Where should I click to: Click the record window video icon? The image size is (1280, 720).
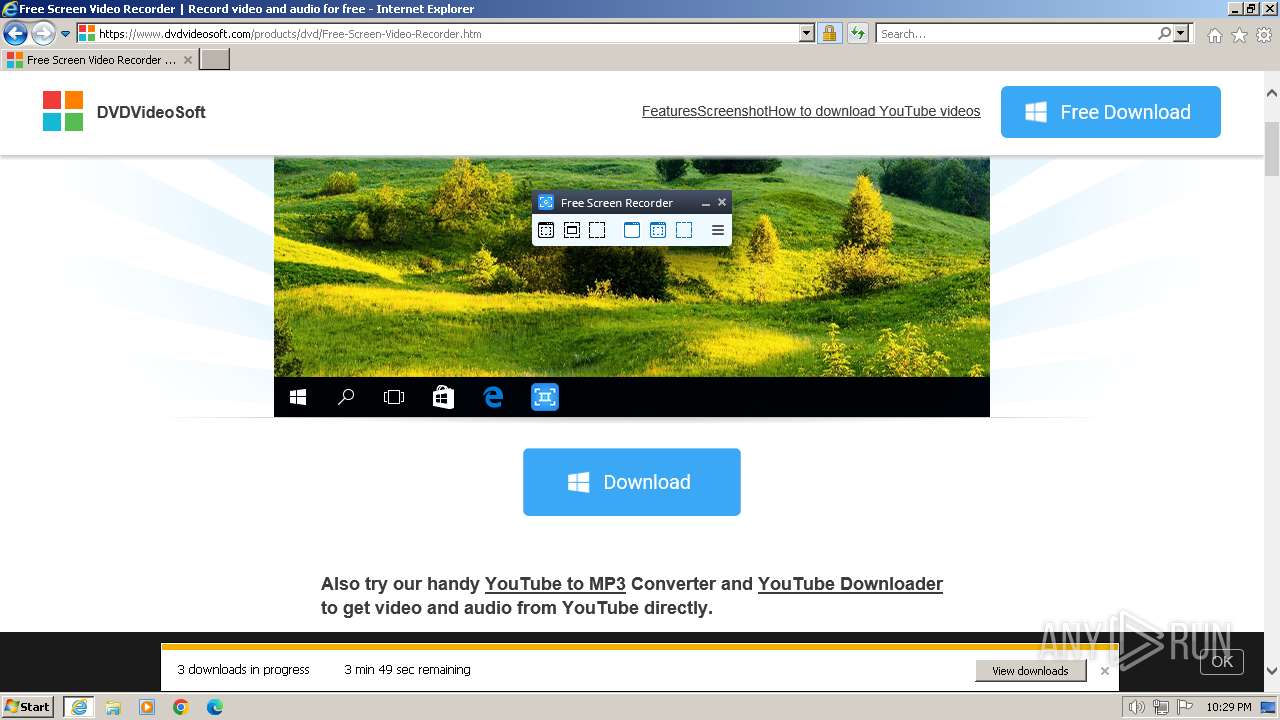632,230
